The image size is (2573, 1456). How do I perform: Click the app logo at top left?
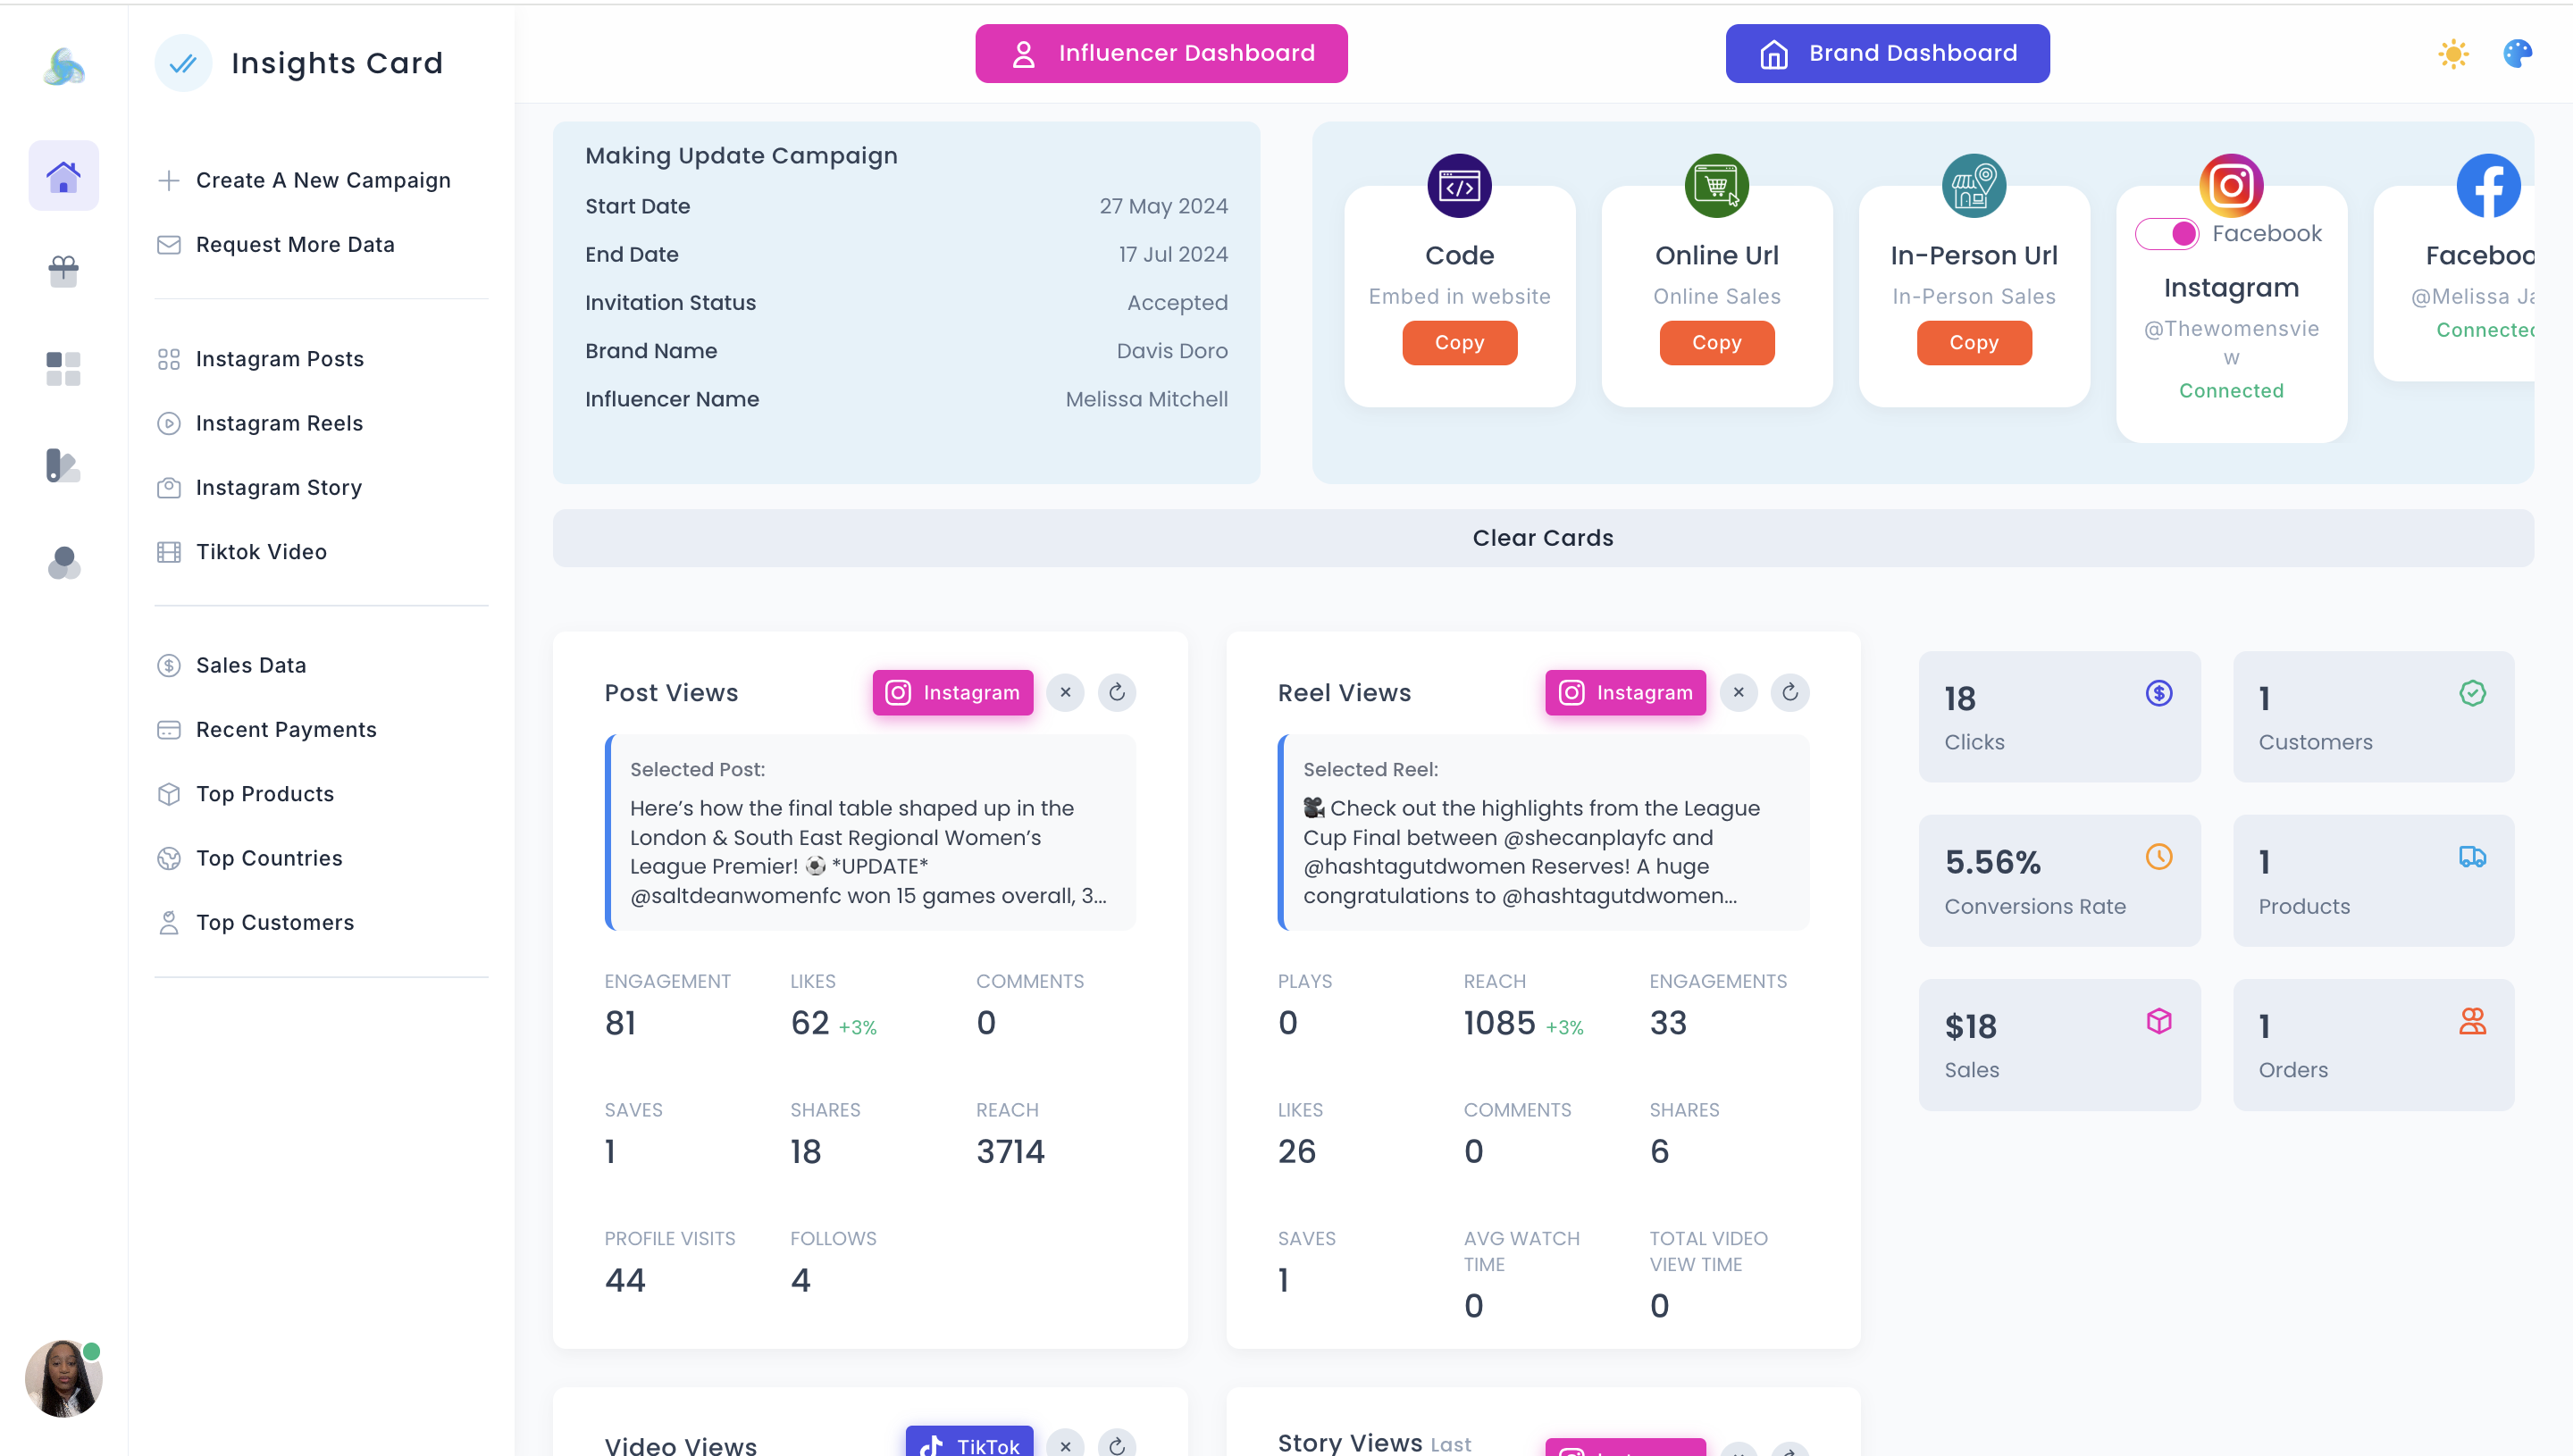(64, 67)
